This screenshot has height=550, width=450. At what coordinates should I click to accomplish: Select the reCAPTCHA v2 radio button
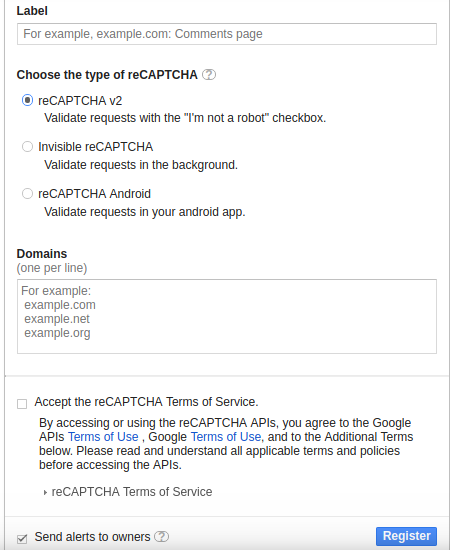pyautogui.click(x=27, y=100)
